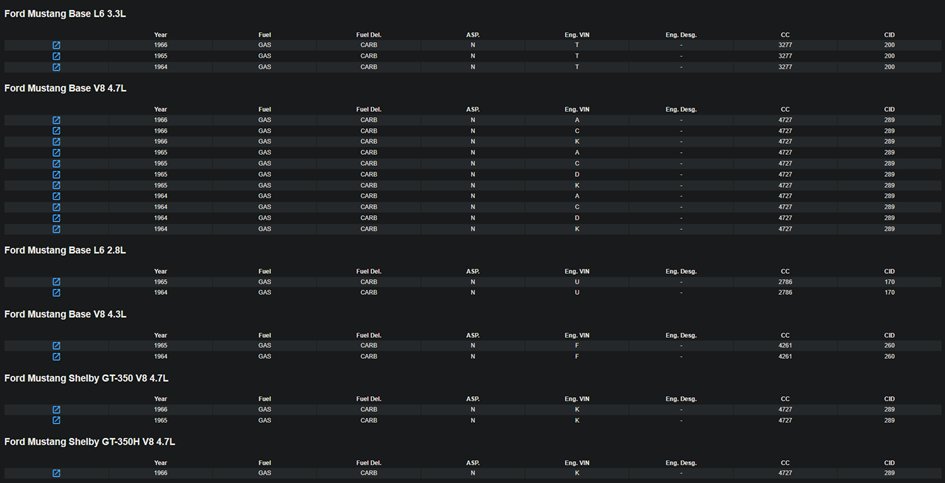Open the 1965 Shelby GT-350 V8 4.7L link icon
945x483 pixels.
pyautogui.click(x=56, y=421)
